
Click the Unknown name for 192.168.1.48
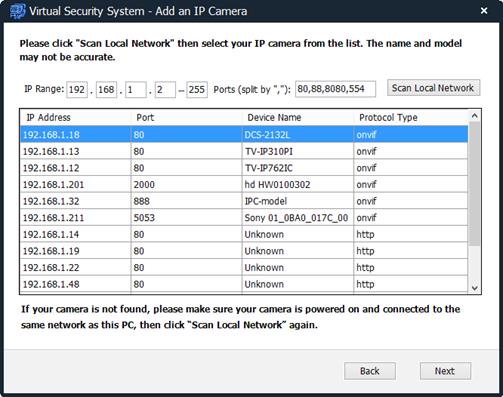coord(264,284)
